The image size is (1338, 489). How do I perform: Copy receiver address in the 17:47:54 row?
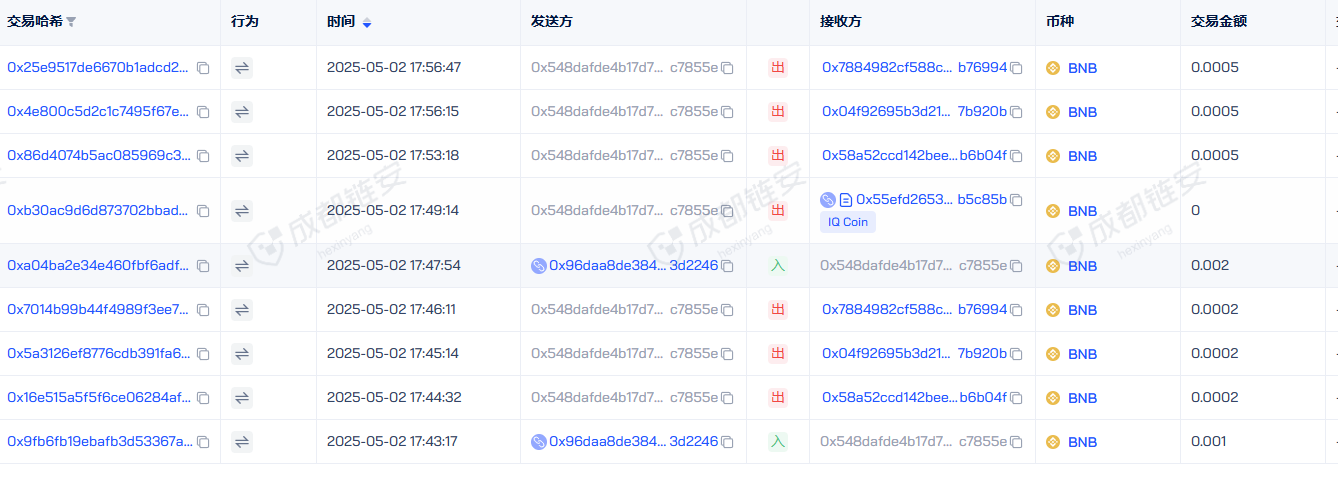1016,266
